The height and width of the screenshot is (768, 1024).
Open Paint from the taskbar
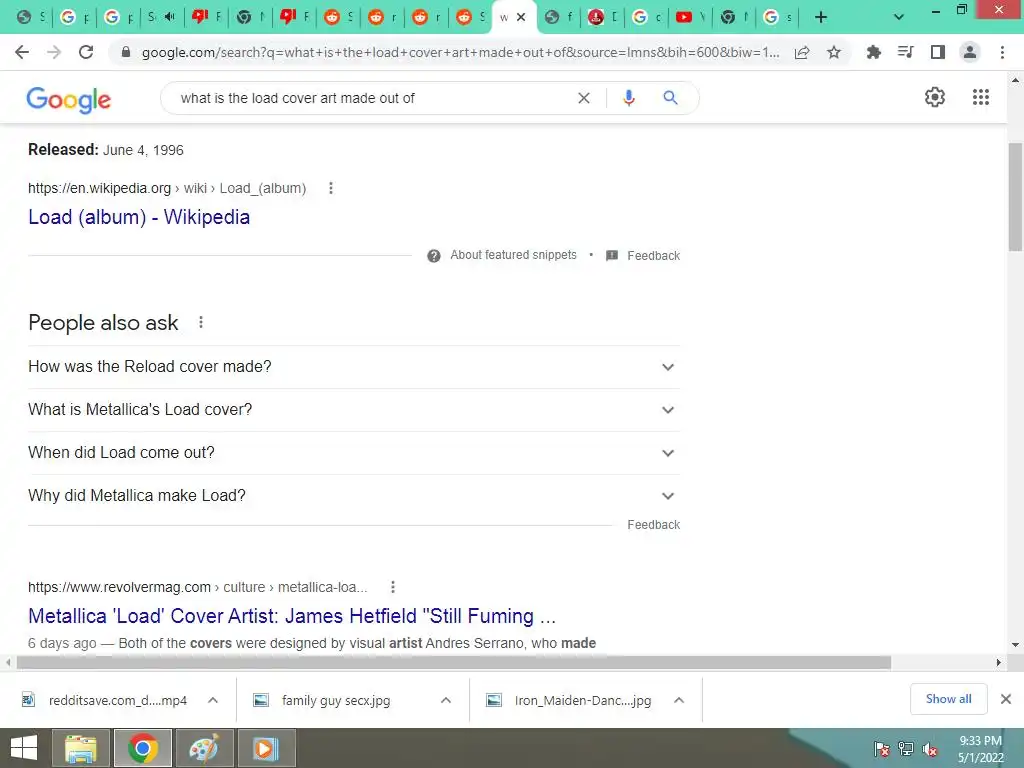pos(204,748)
